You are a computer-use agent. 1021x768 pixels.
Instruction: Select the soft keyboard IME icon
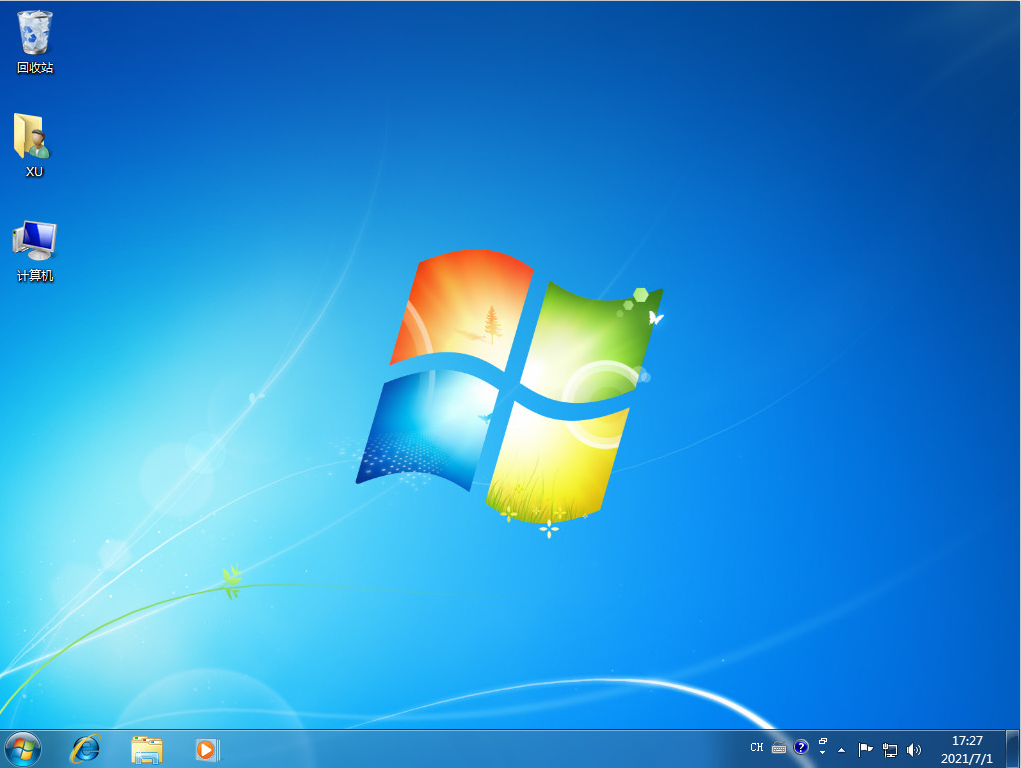779,747
